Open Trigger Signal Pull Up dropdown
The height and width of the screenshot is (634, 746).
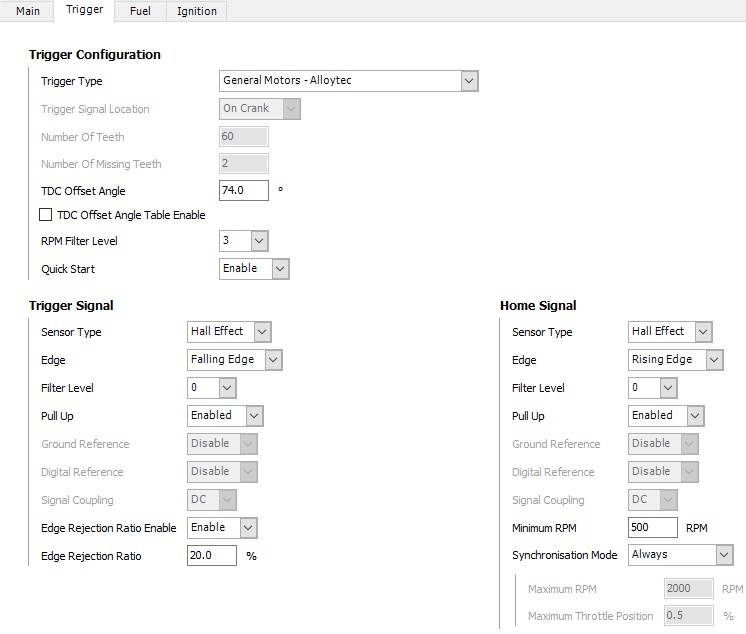pyautogui.click(x=225, y=416)
